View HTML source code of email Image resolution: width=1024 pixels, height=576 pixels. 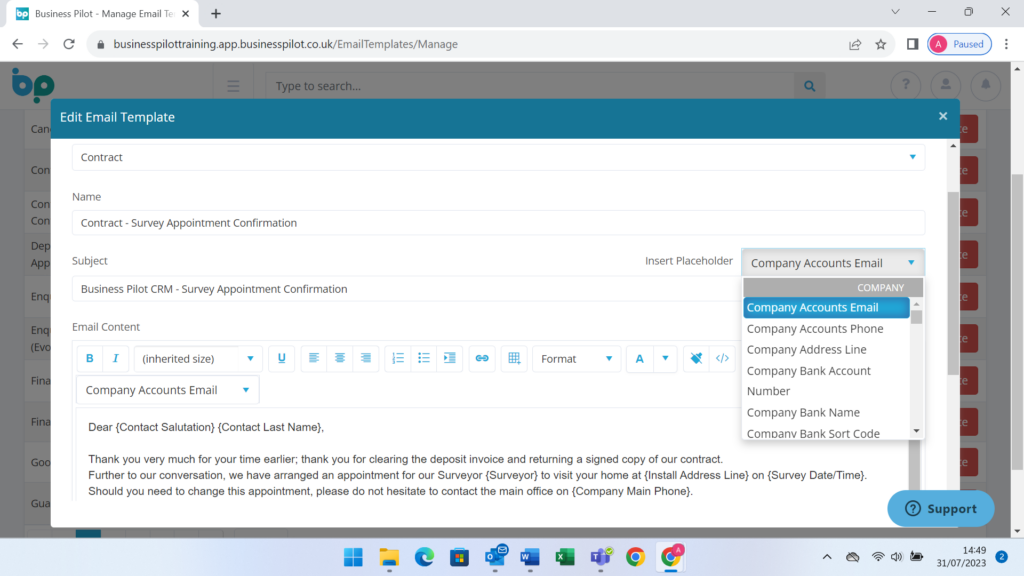tap(722, 359)
